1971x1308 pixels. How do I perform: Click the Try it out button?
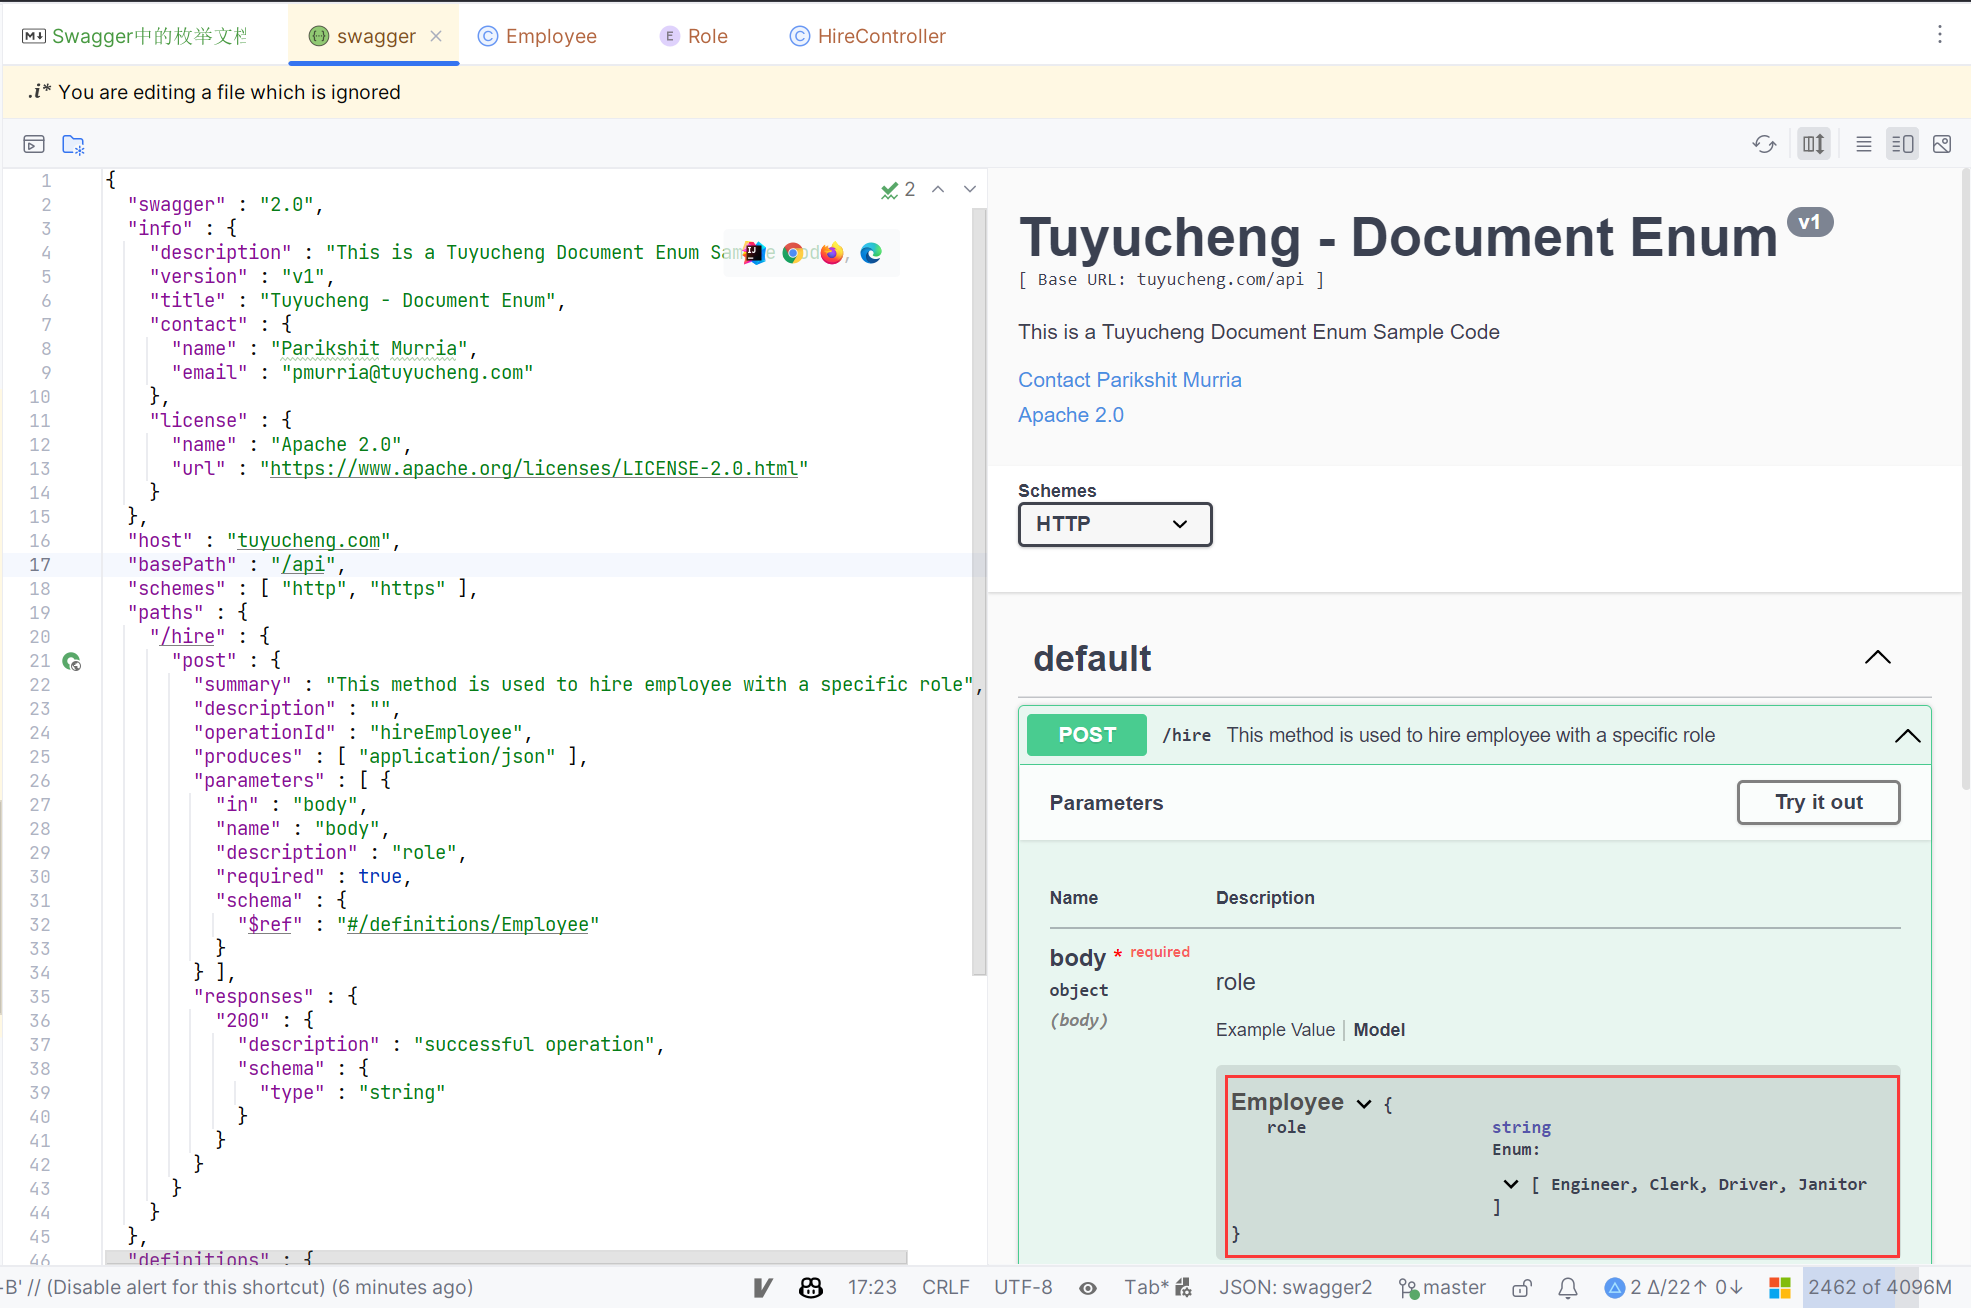tap(1819, 802)
